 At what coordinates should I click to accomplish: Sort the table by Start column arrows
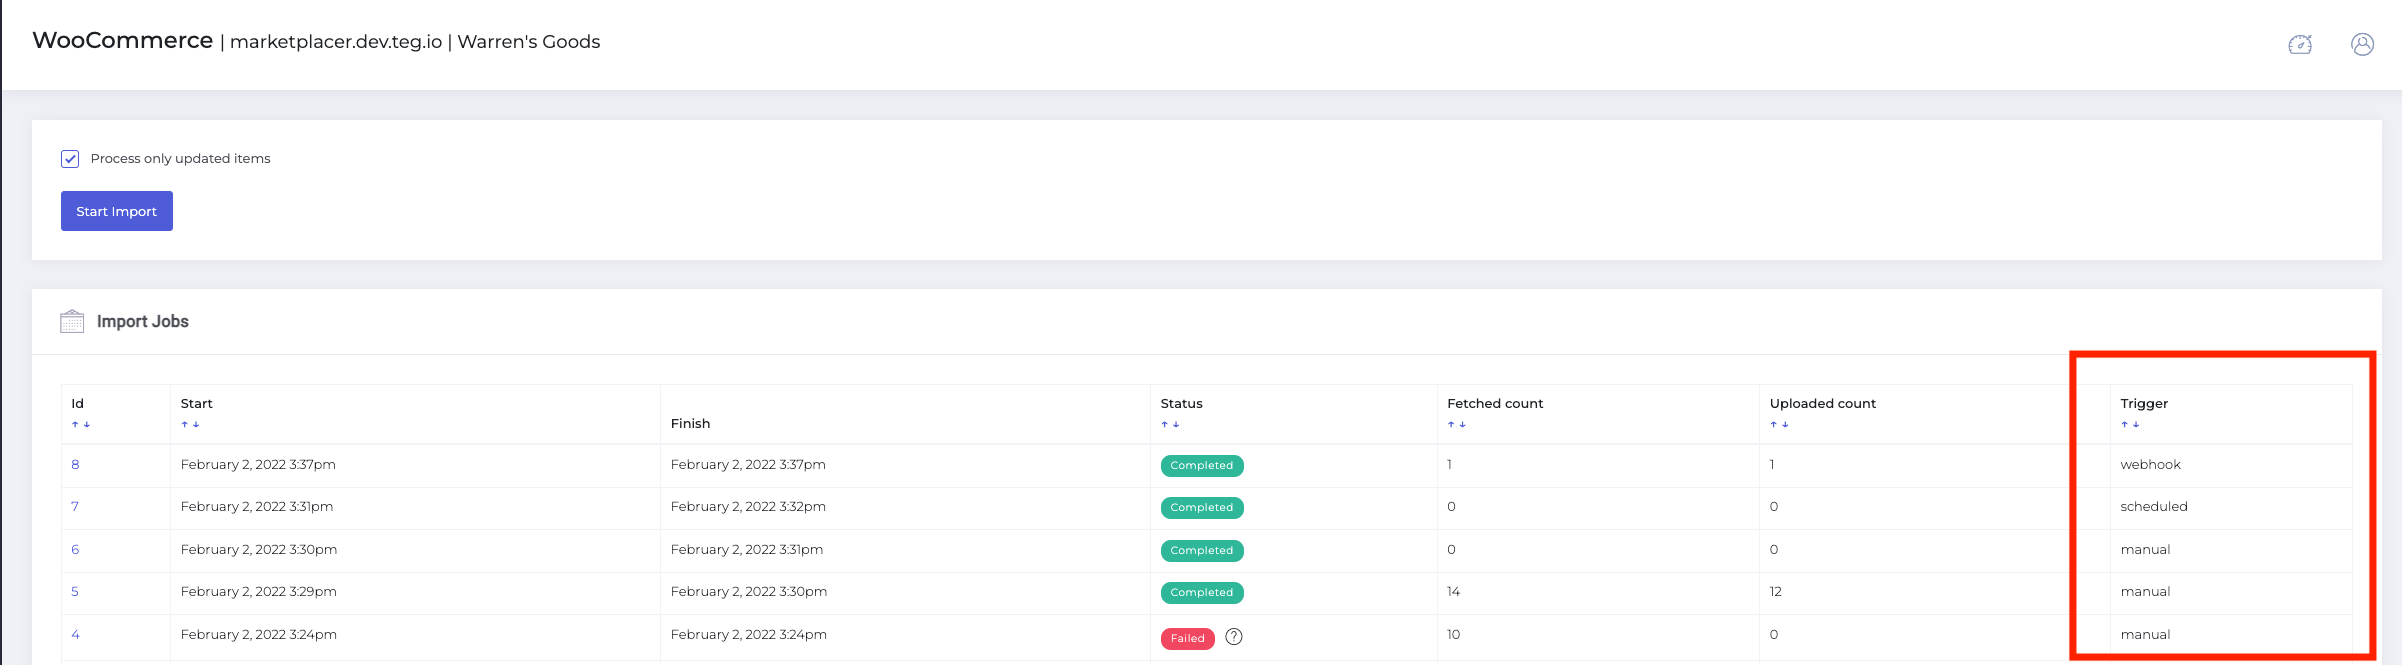(x=190, y=425)
